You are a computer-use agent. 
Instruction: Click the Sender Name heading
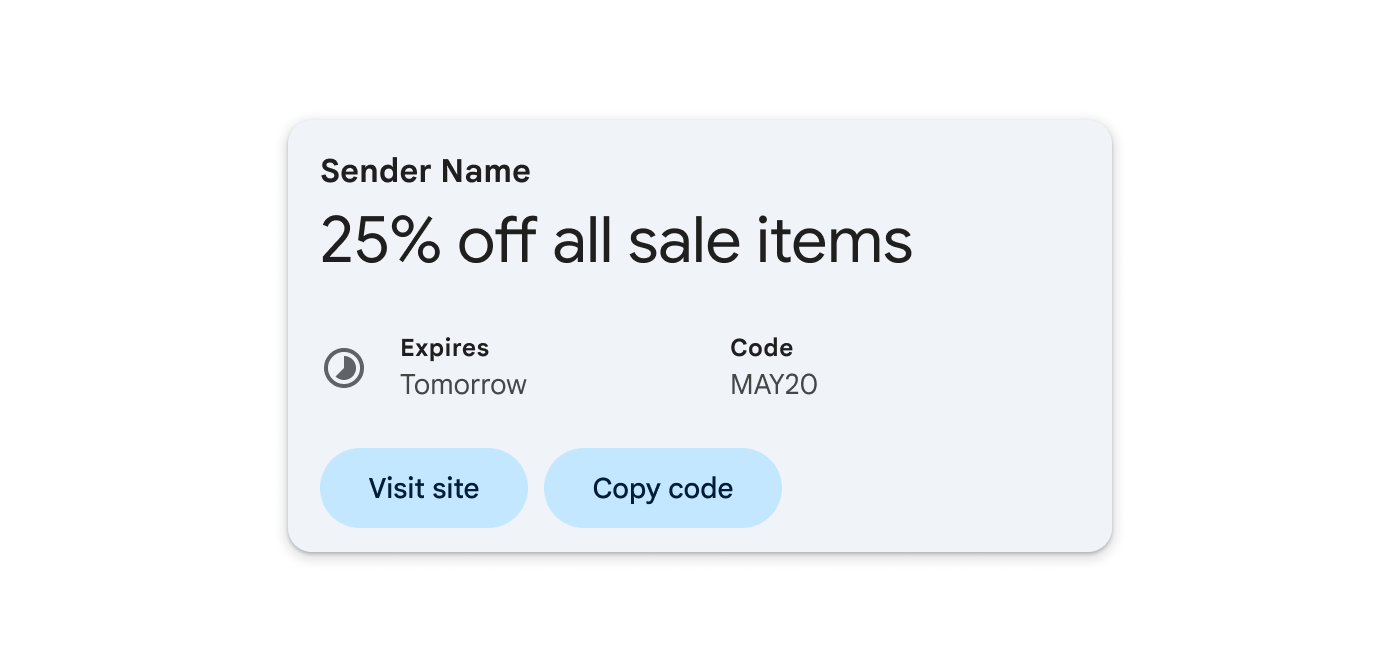[x=425, y=171]
